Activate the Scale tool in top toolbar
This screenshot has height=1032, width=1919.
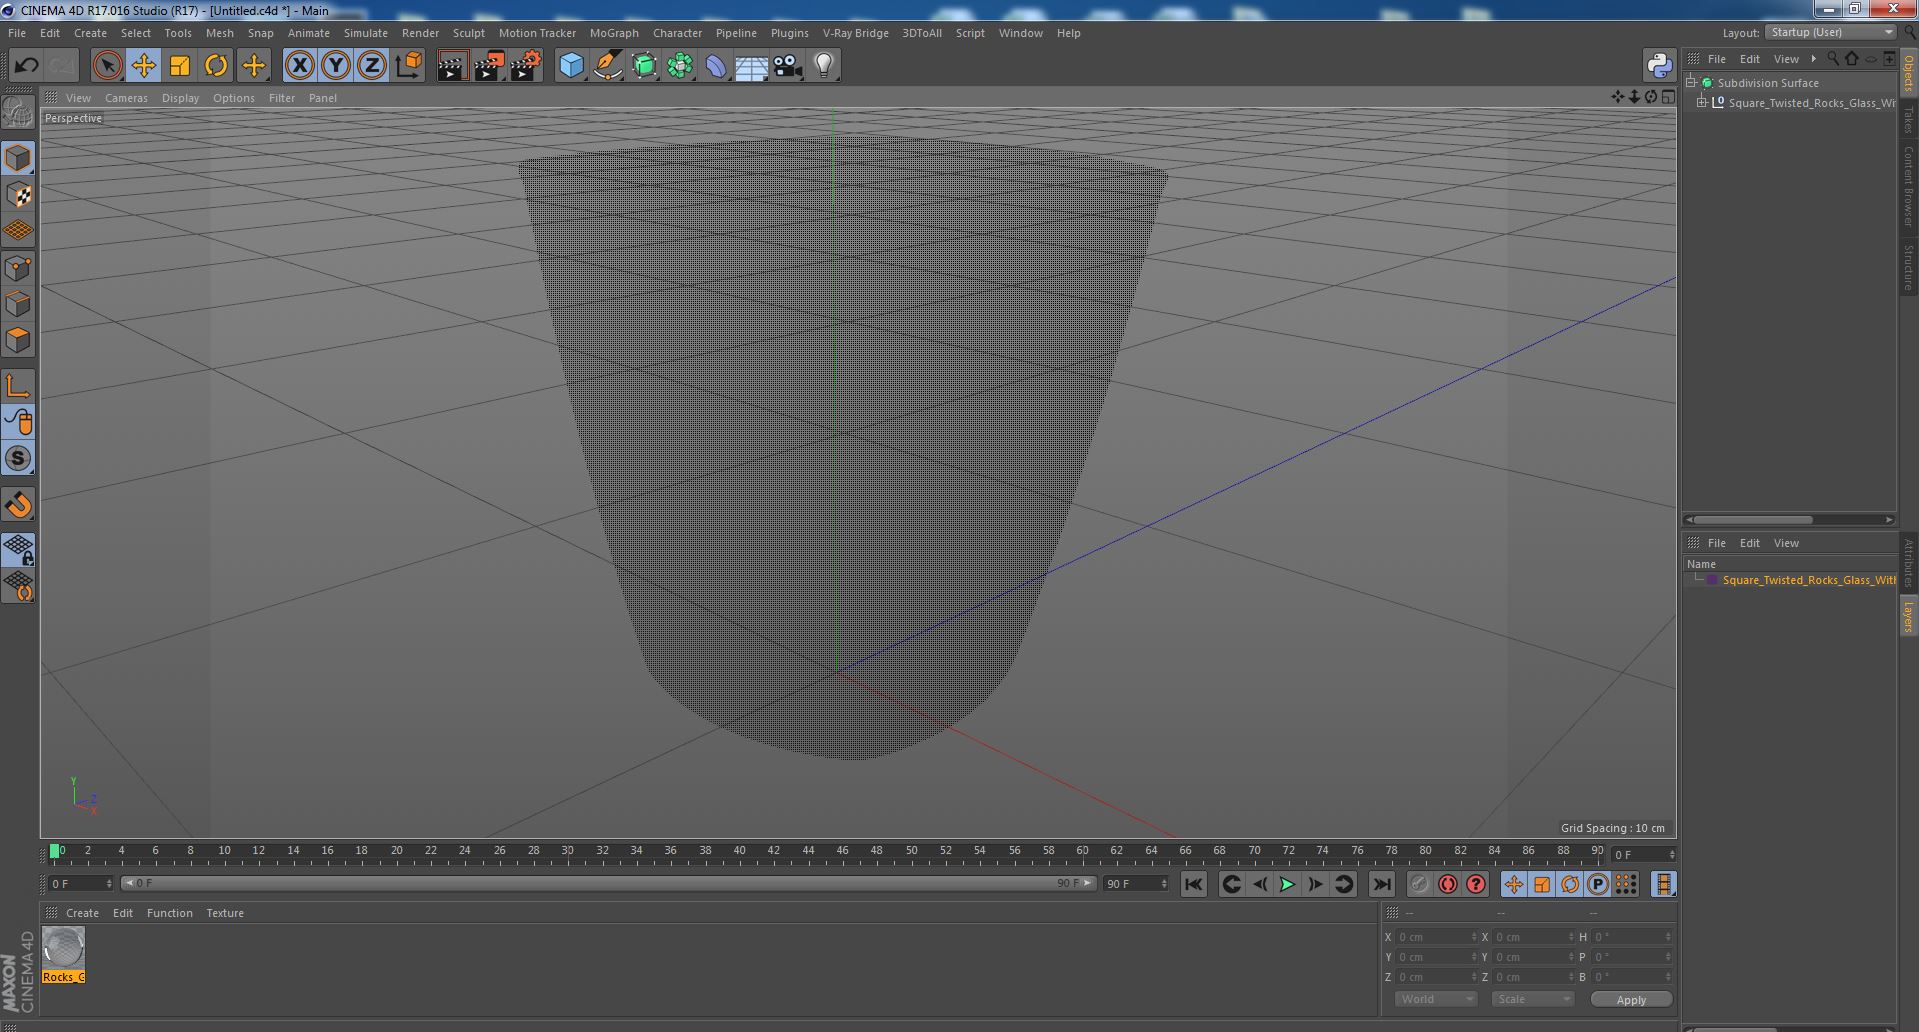180,66
